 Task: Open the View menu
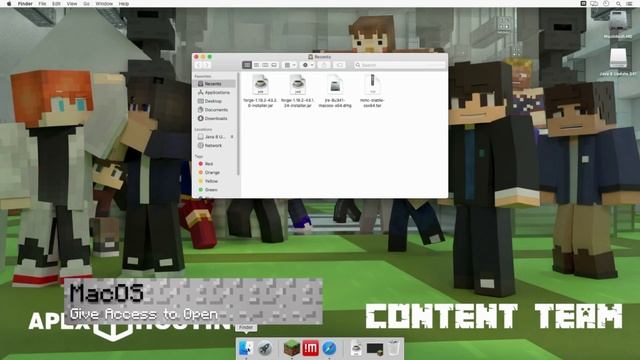72,4
